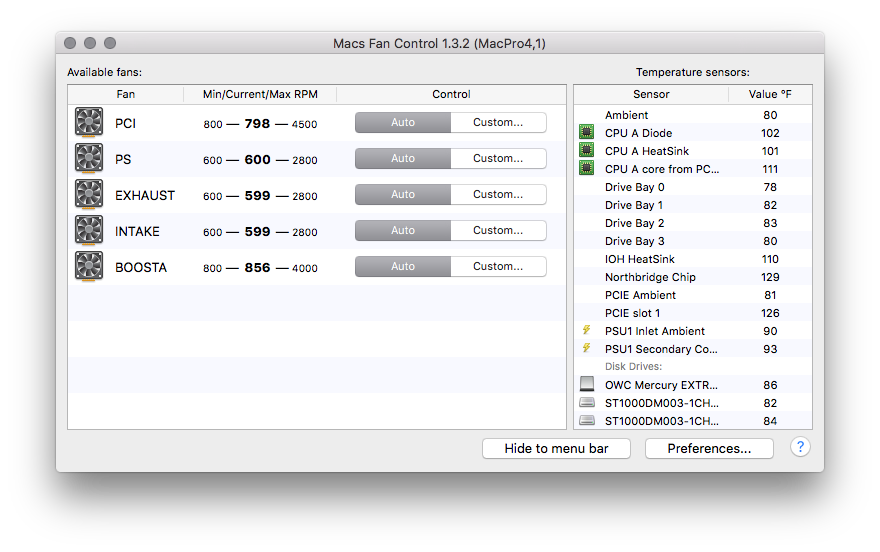Screen dimensions: 880x552
Task: Click the BOOSTA current RPM value 856
Action: click(257, 268)
